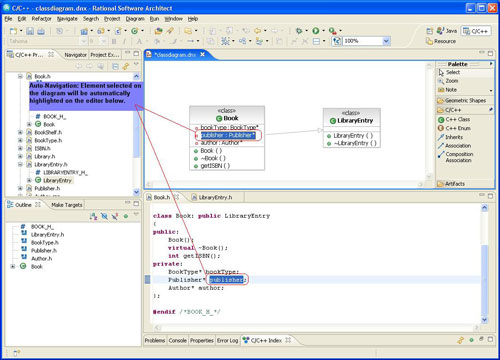Switch to the Make Targets tab
The width and height of the screenshot is (500, 360).
(66, 205)
